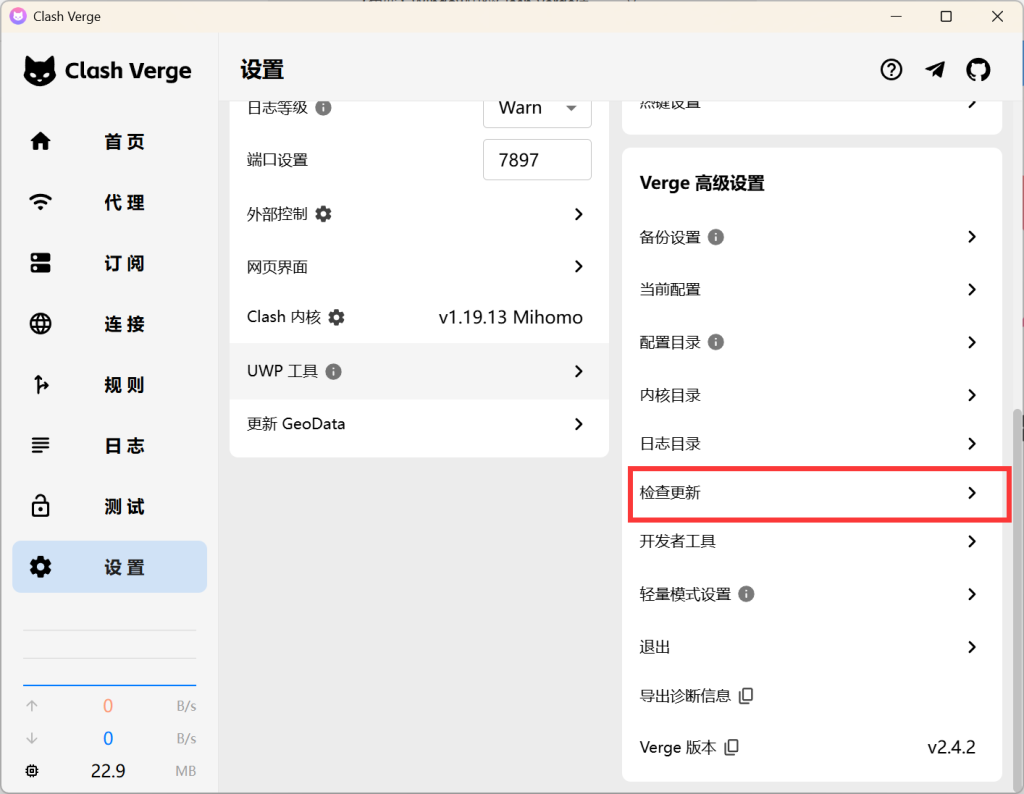
Task: Expand the 更新 GeoData row chevron
Action: [578, 424]
